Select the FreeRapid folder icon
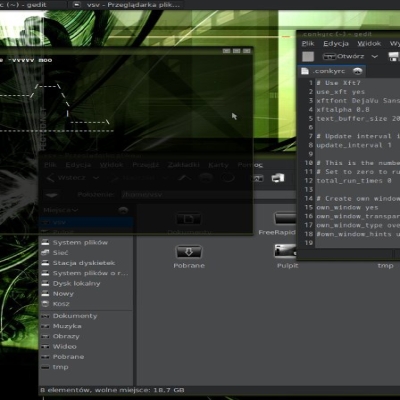 [x=285, y=219]
